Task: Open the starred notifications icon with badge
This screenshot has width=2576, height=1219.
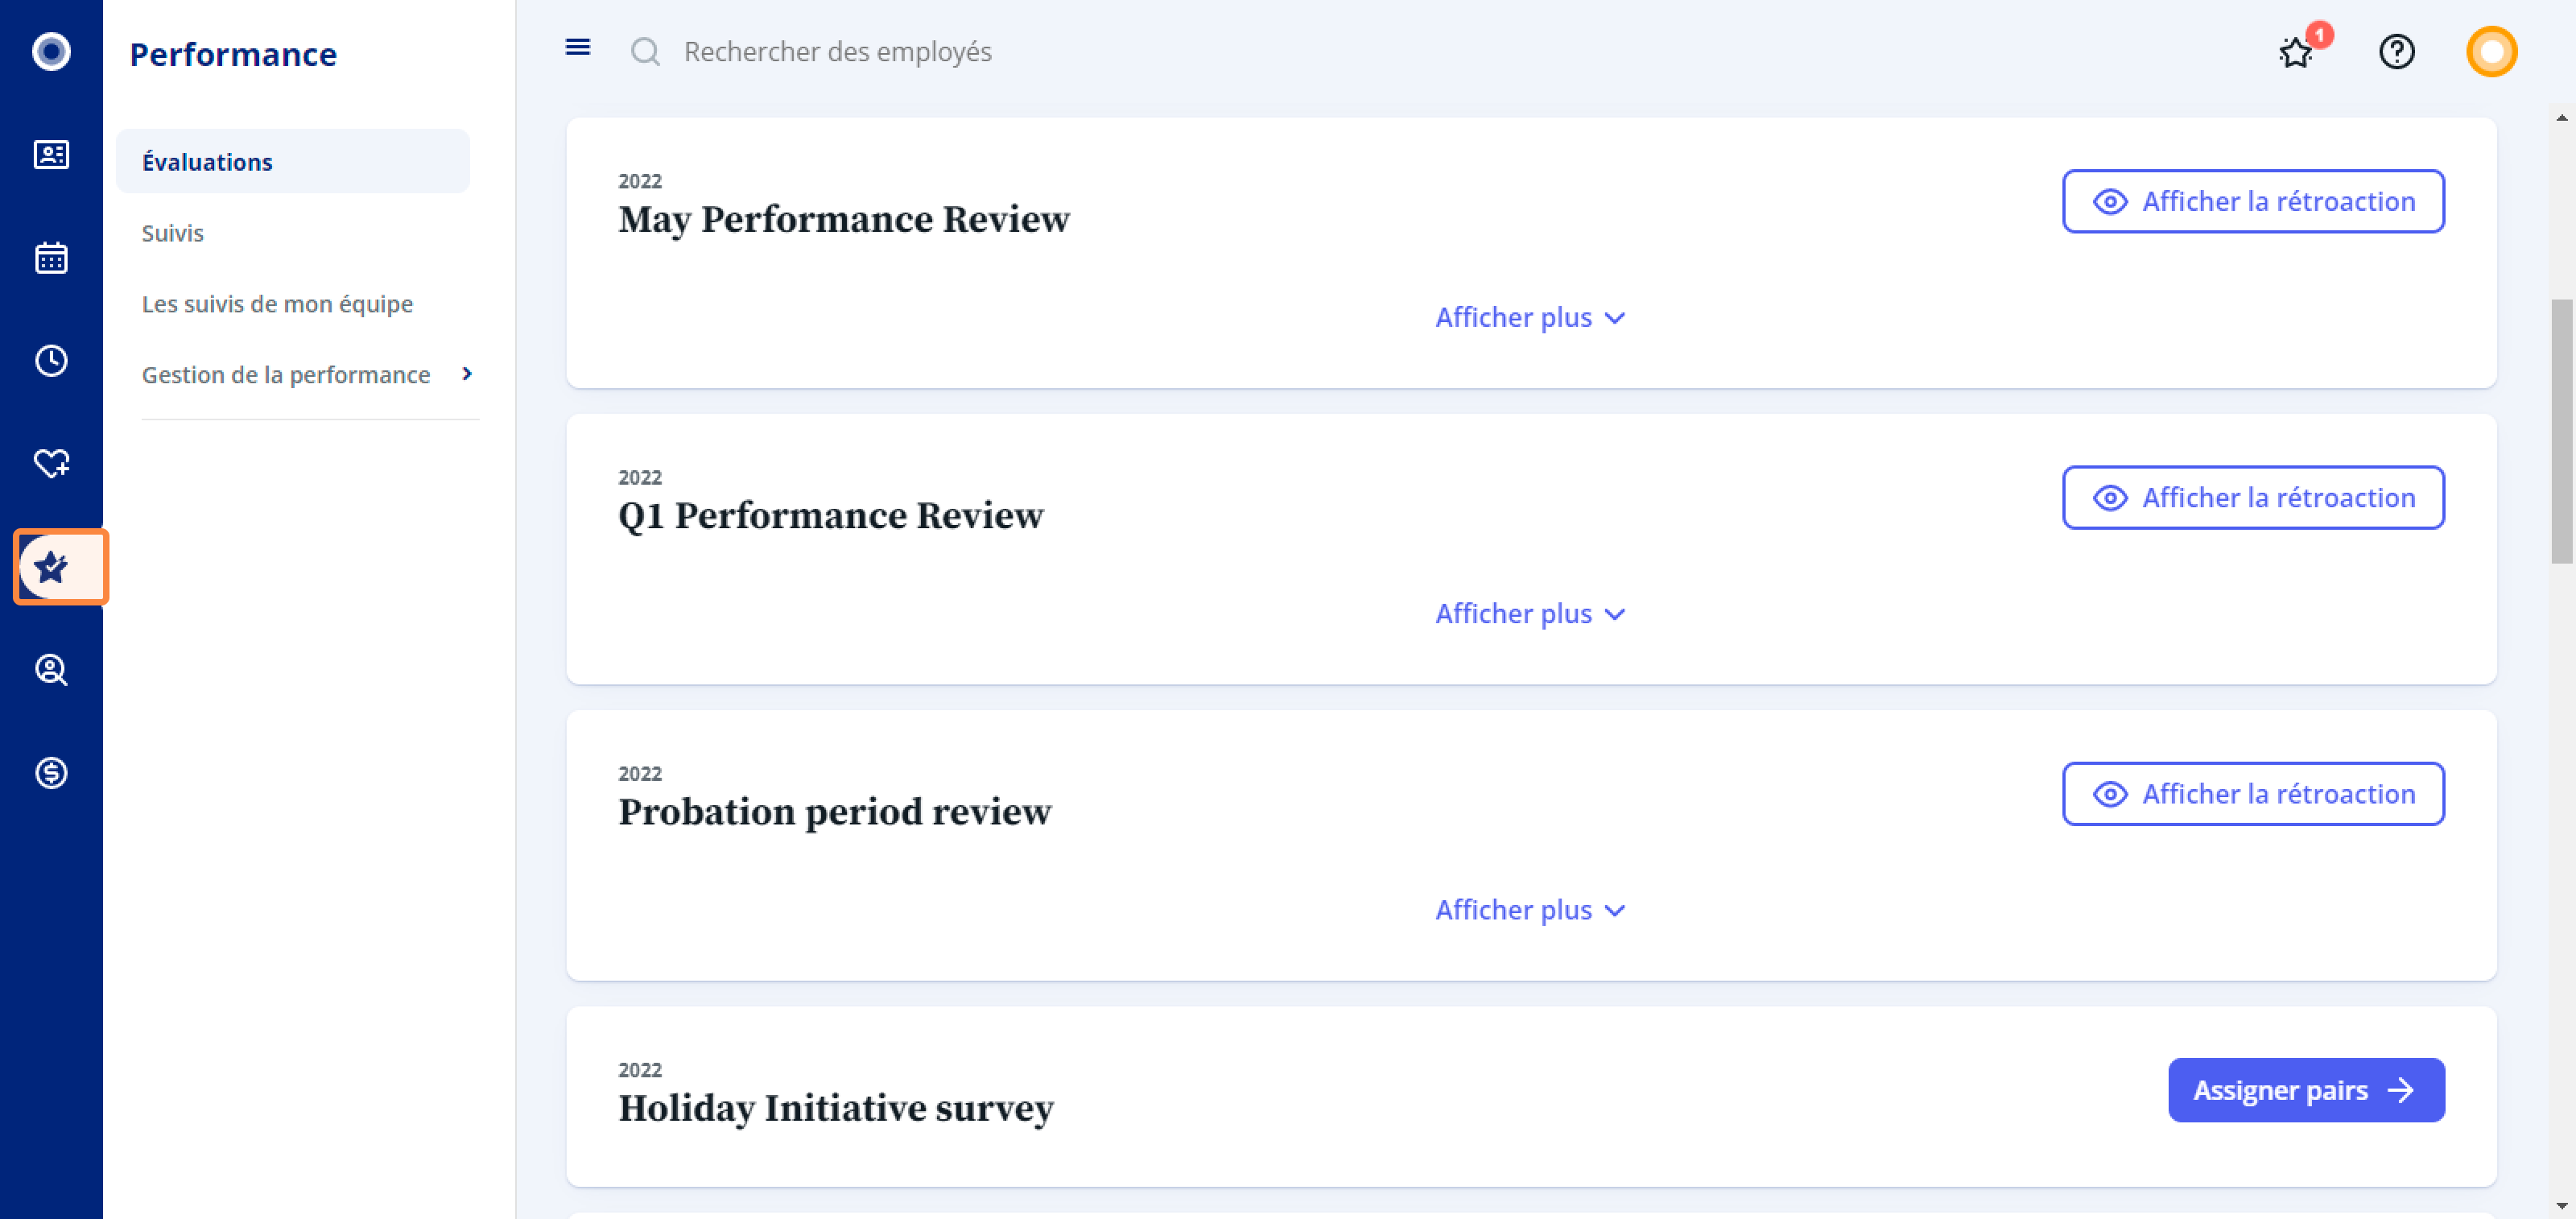Action: click(2298, 51)
